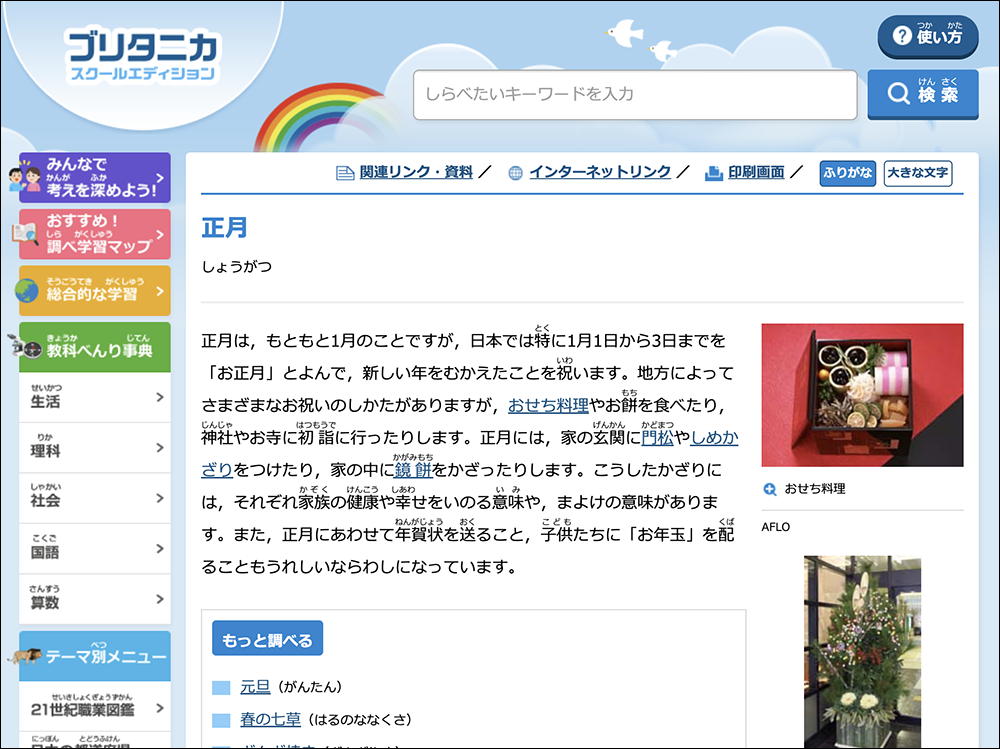Screen dimensions: 1000x749
Task: Follow the 鏡餅 link in the article
Action: [413, 470]
